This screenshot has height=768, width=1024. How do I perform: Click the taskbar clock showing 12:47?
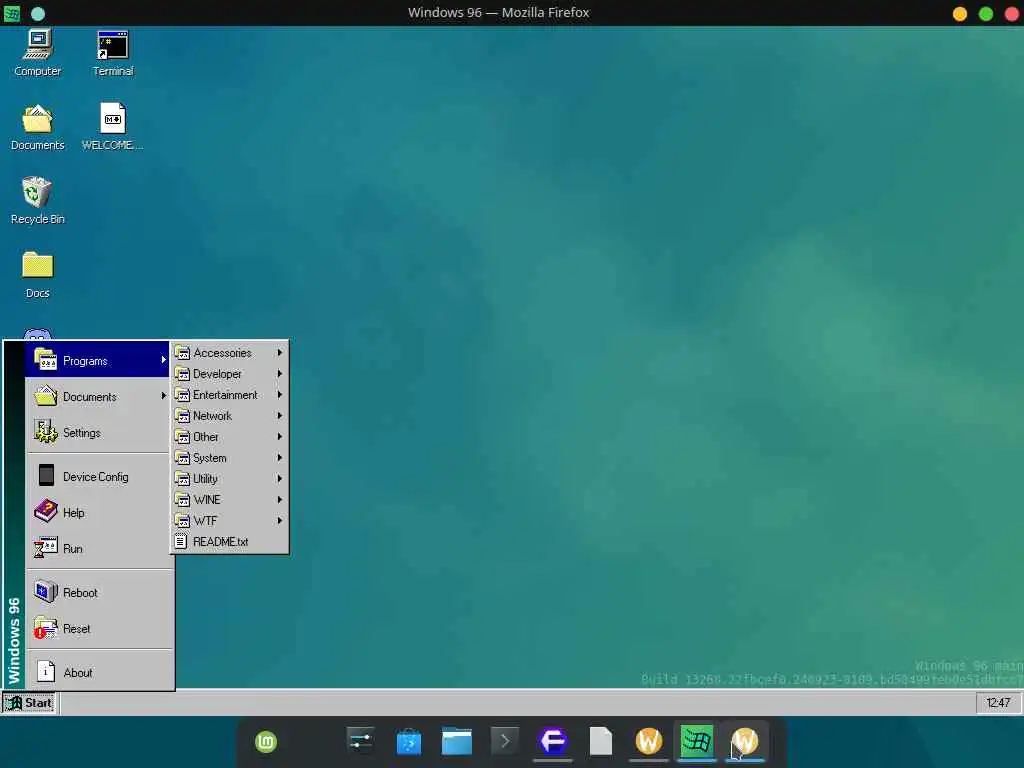[x=998, y=703]
